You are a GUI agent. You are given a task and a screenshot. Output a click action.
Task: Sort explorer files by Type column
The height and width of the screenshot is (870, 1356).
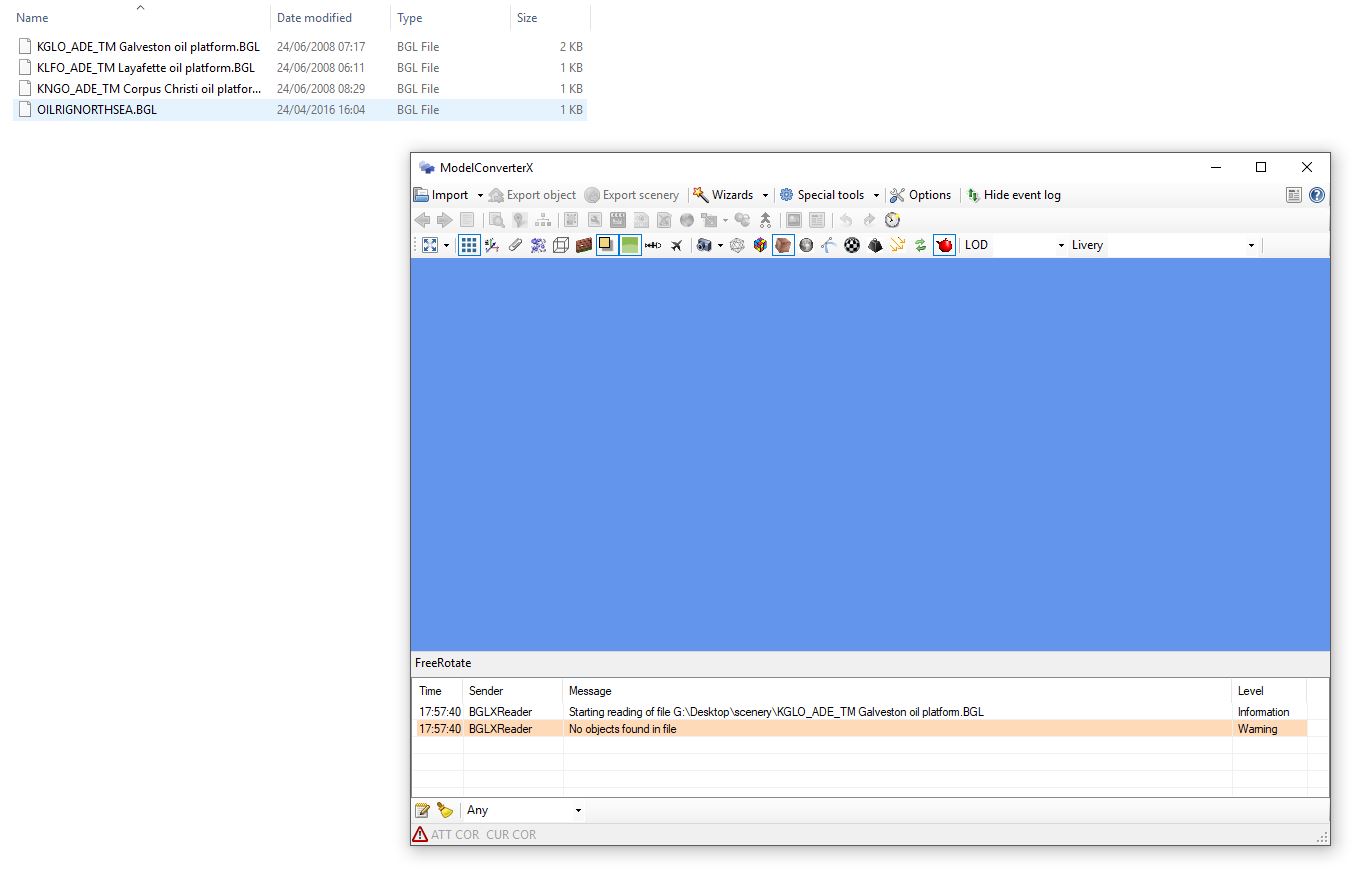point(450,17)
